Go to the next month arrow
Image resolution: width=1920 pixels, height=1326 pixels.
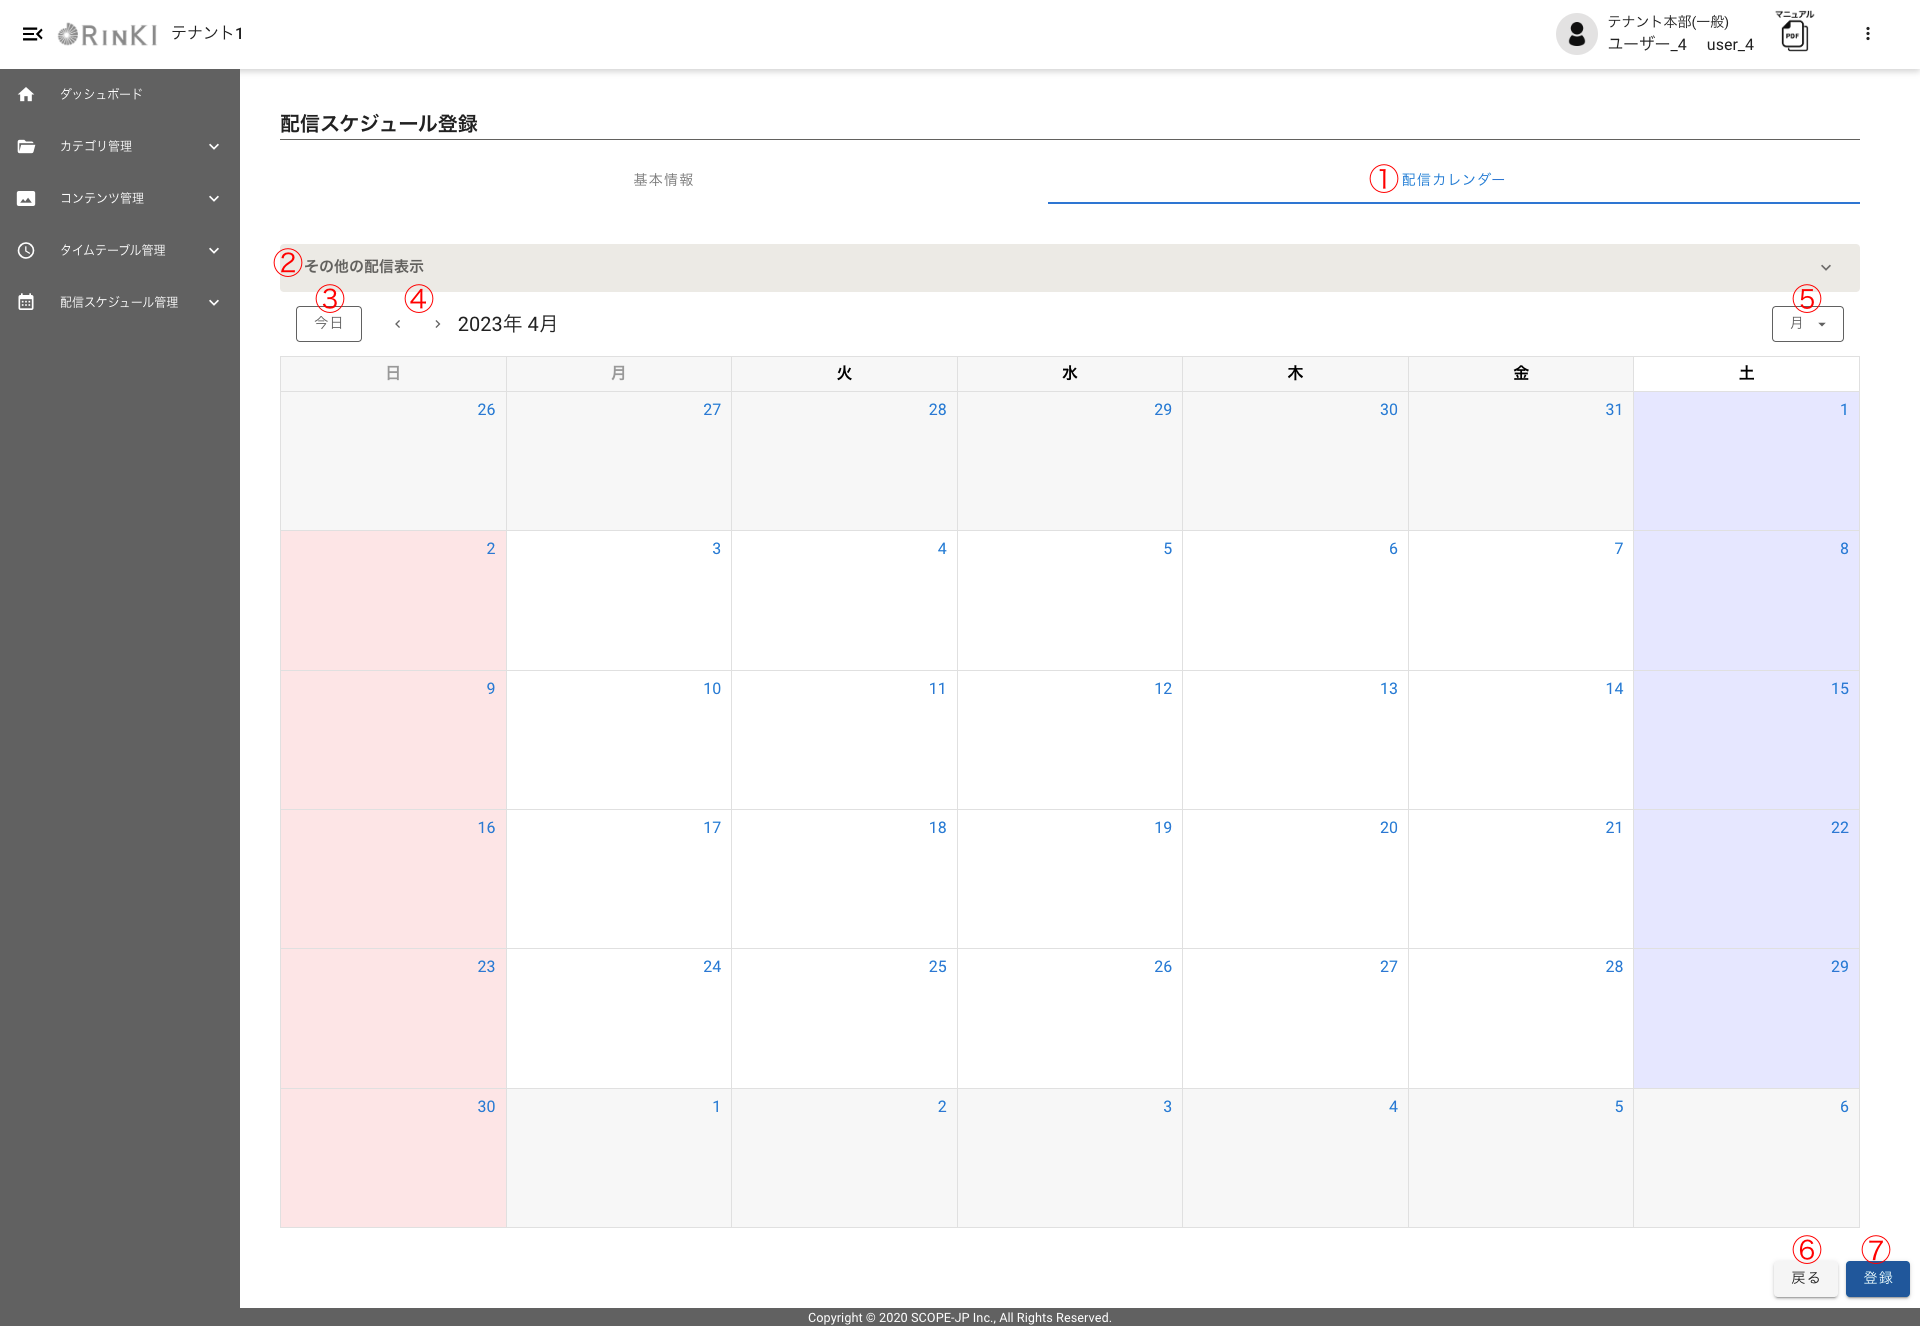pos(437,324)
